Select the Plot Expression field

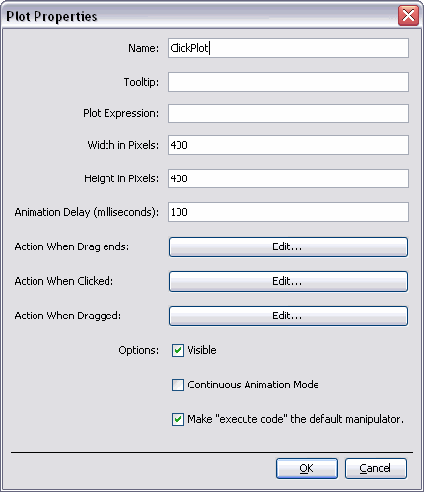click(288, 113)
